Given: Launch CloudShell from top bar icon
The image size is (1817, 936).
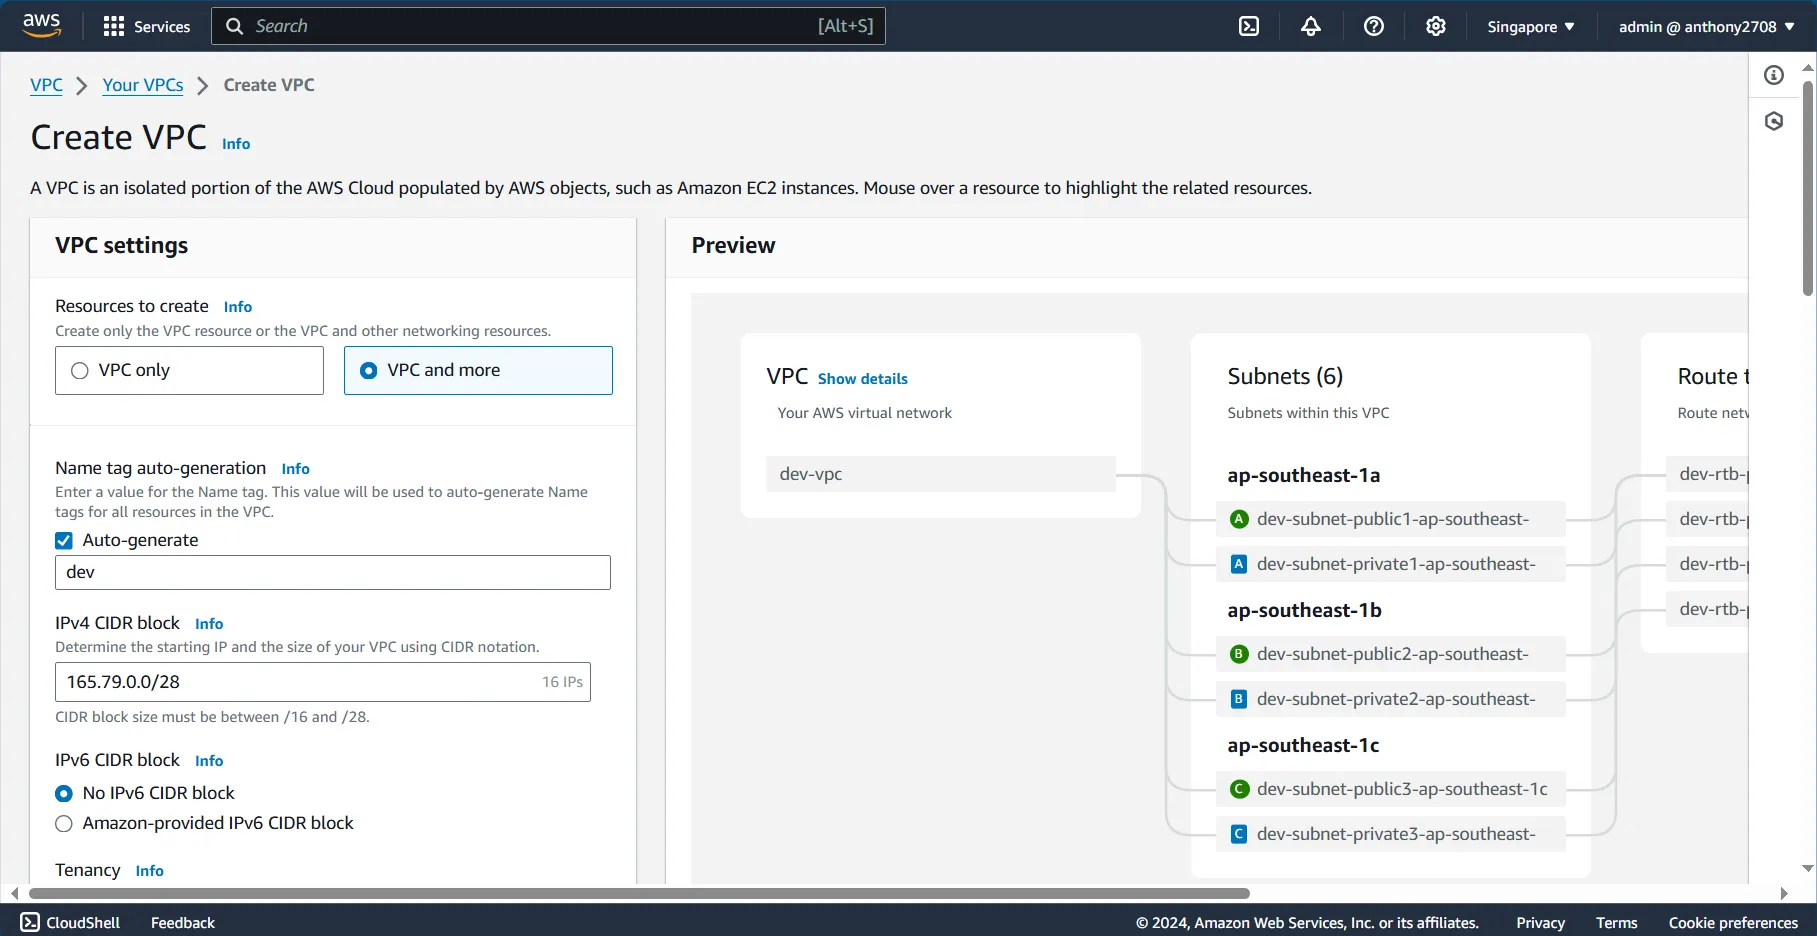Looking at the screenshot, I should point(1249,26).
